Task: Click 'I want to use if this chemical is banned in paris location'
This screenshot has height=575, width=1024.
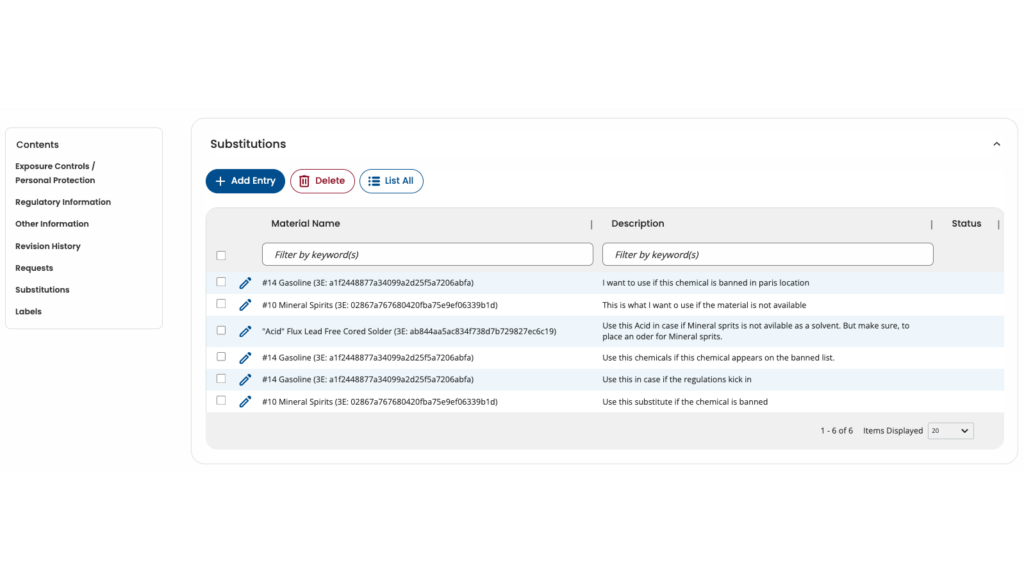Action: 705,283
